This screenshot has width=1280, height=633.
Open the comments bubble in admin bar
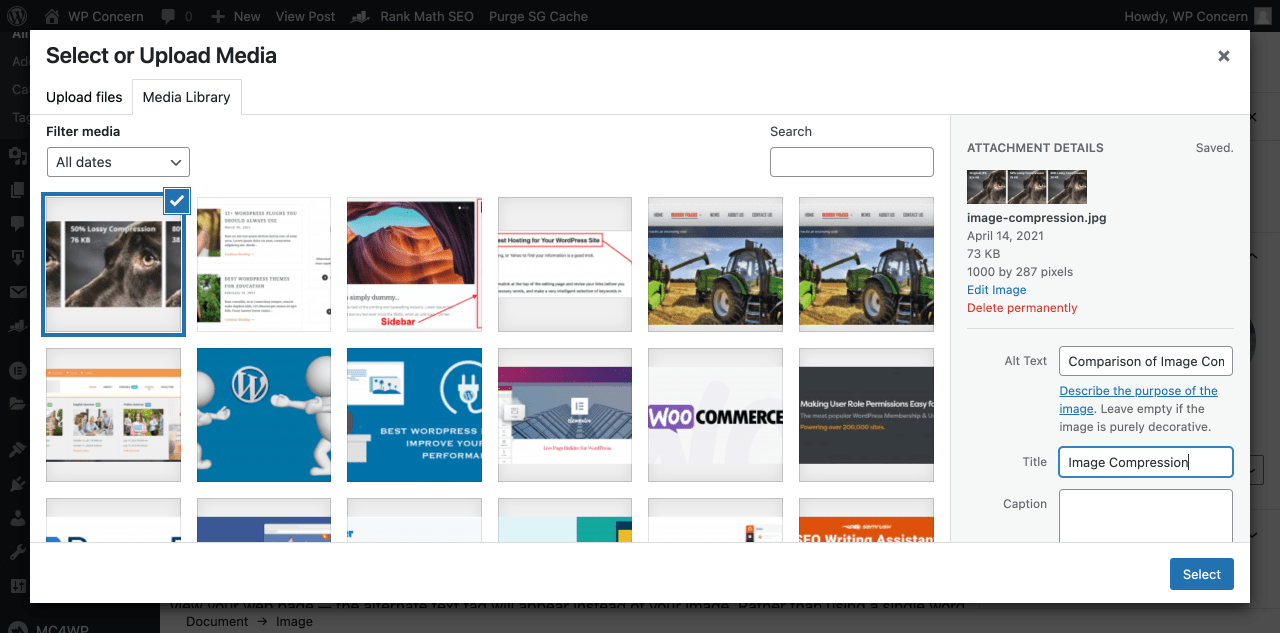tap(175, 16)
